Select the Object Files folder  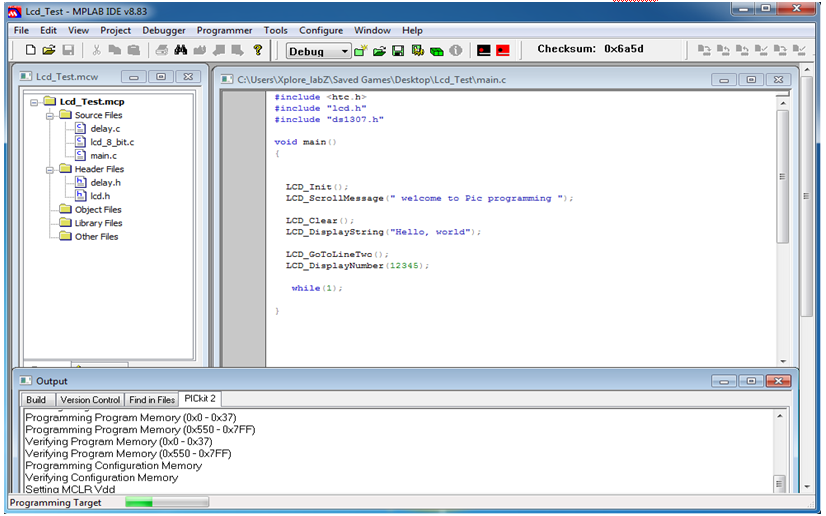(98, 210)
